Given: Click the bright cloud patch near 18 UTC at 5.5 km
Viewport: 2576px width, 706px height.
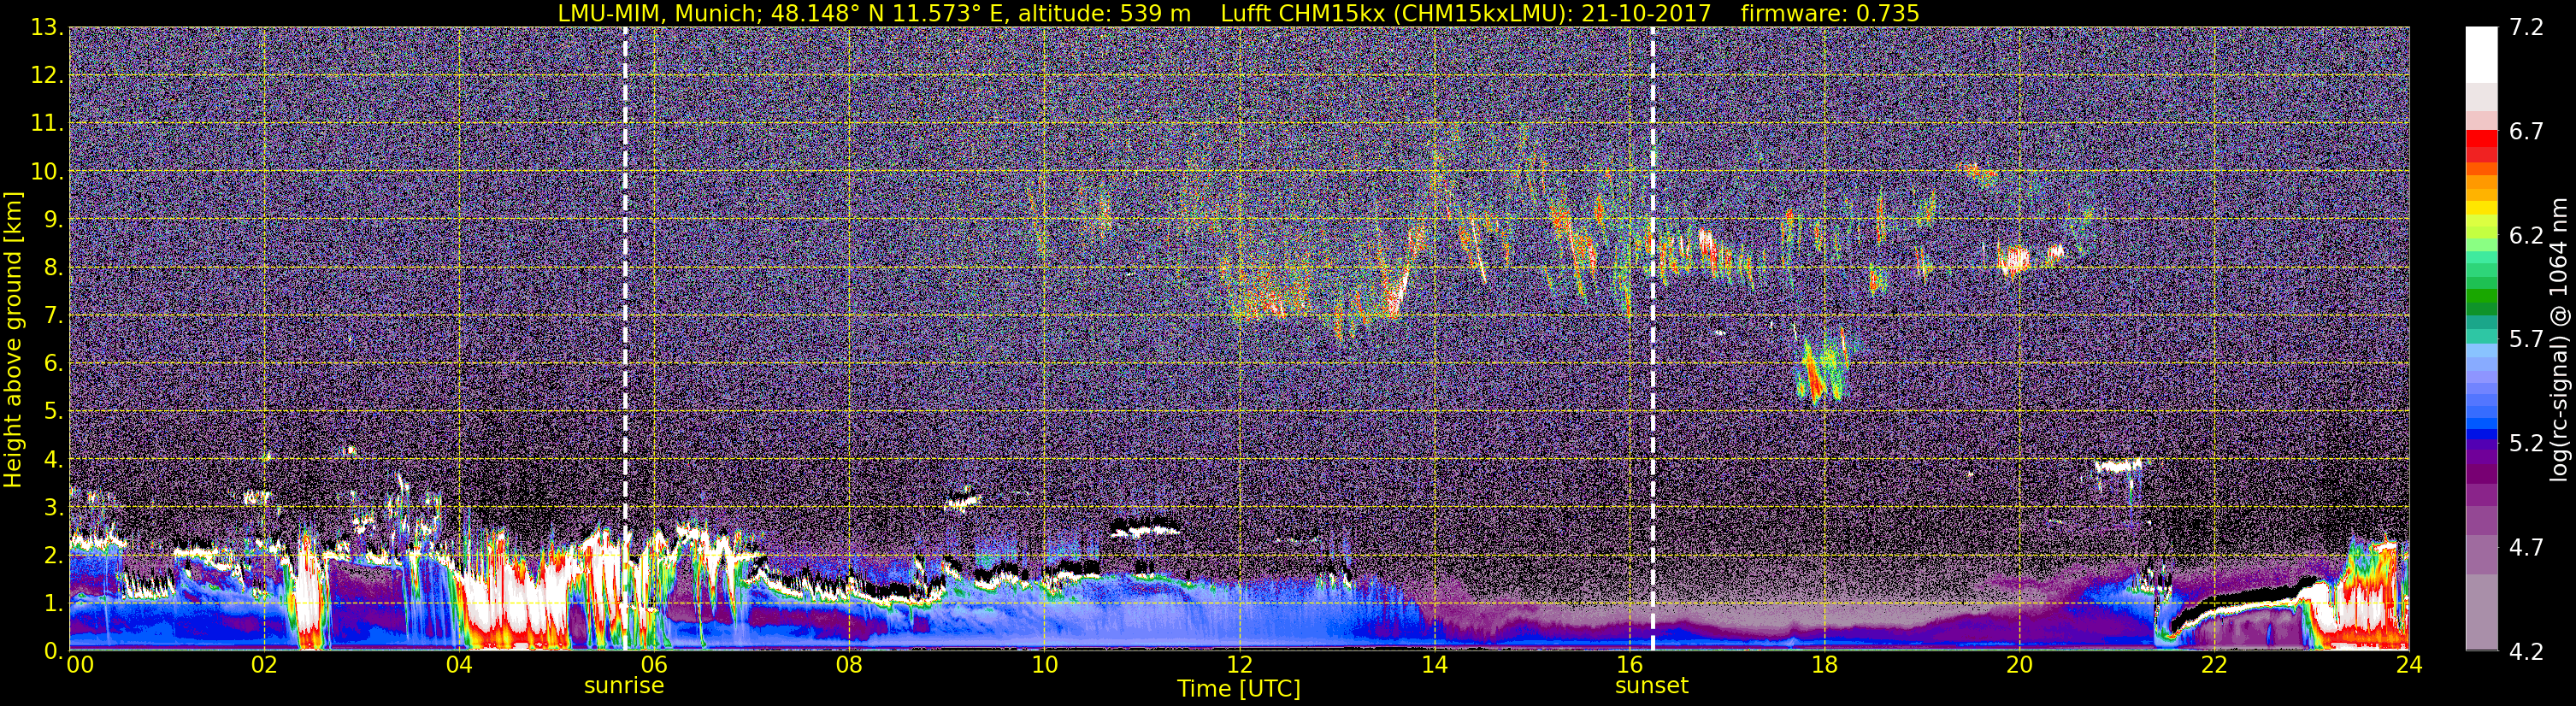Looking at the screenshot, I should (1822, 369).
